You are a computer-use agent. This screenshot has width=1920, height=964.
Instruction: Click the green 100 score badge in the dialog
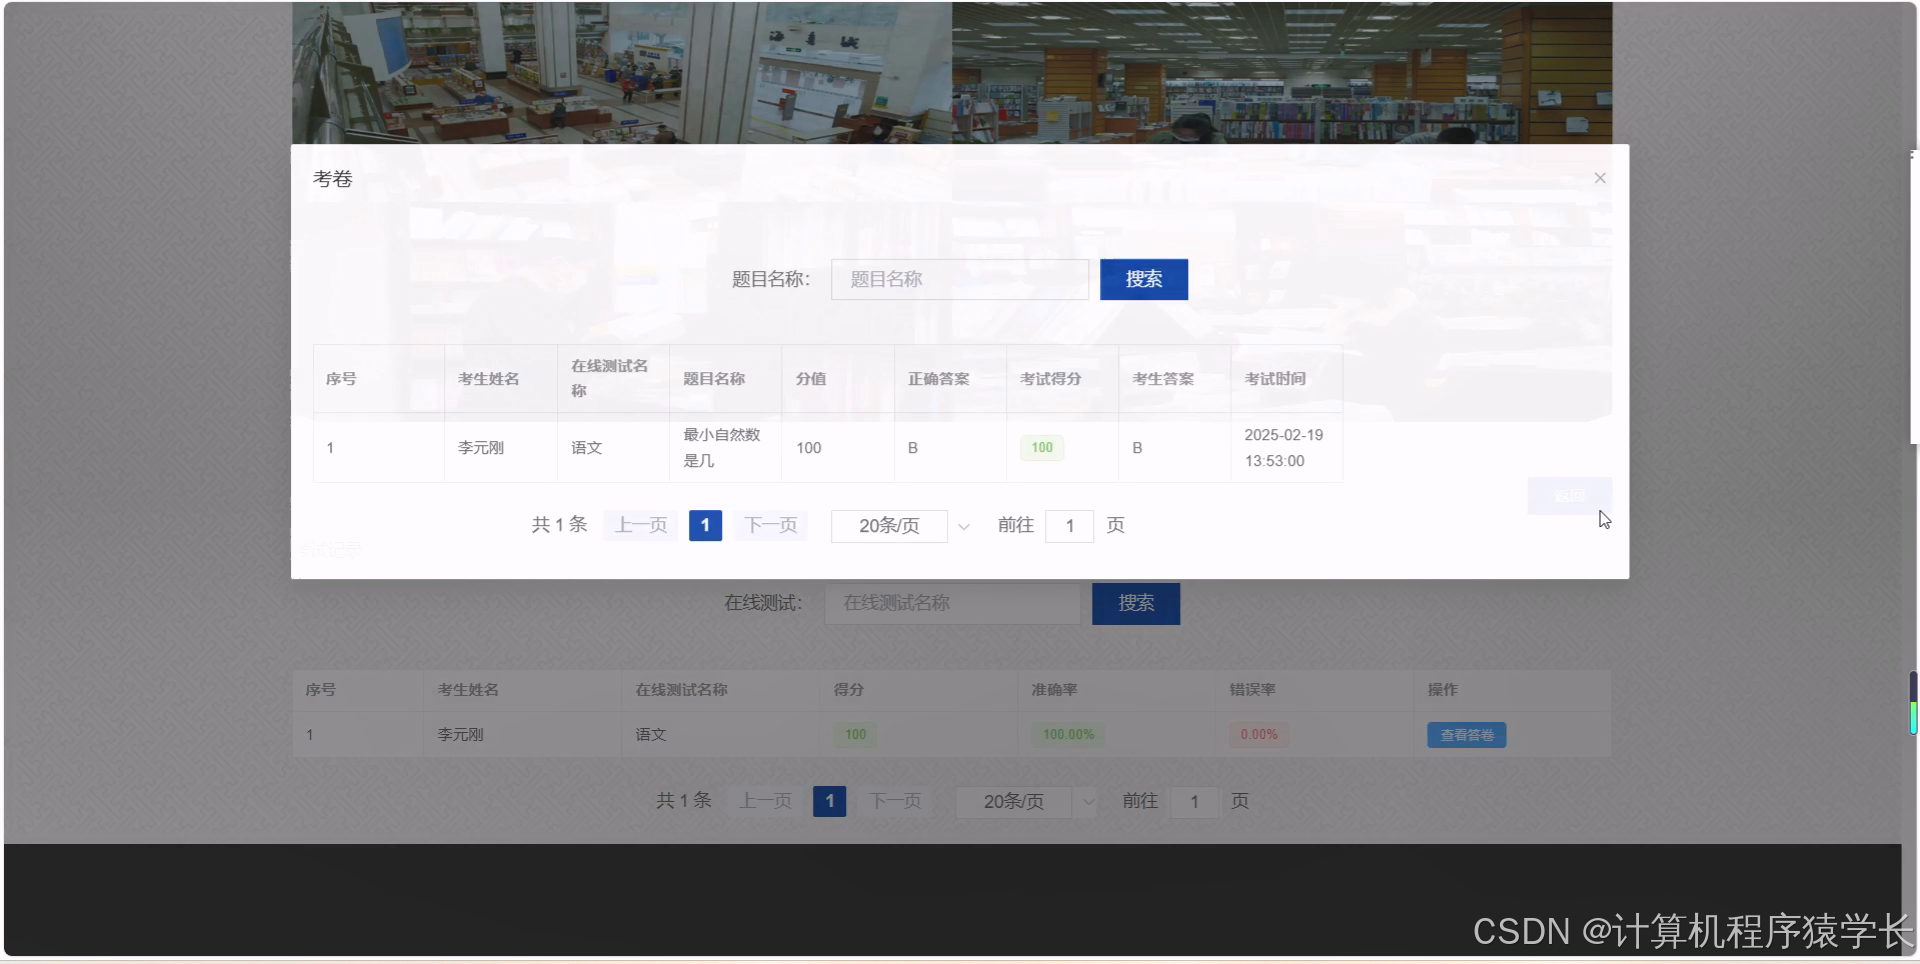point(1041,447)
